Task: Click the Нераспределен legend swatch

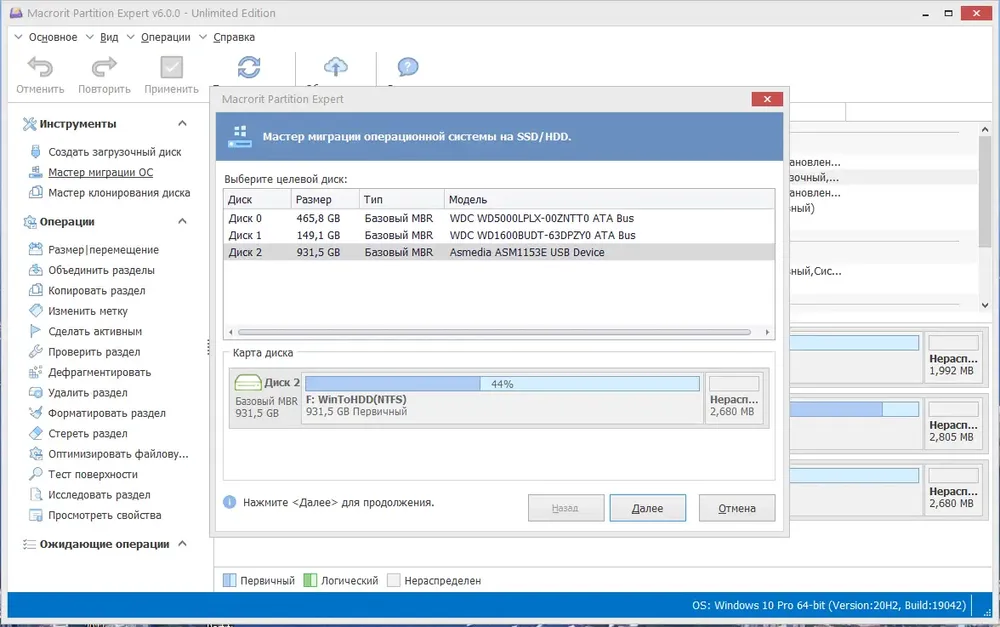Action: pos(393,580)
